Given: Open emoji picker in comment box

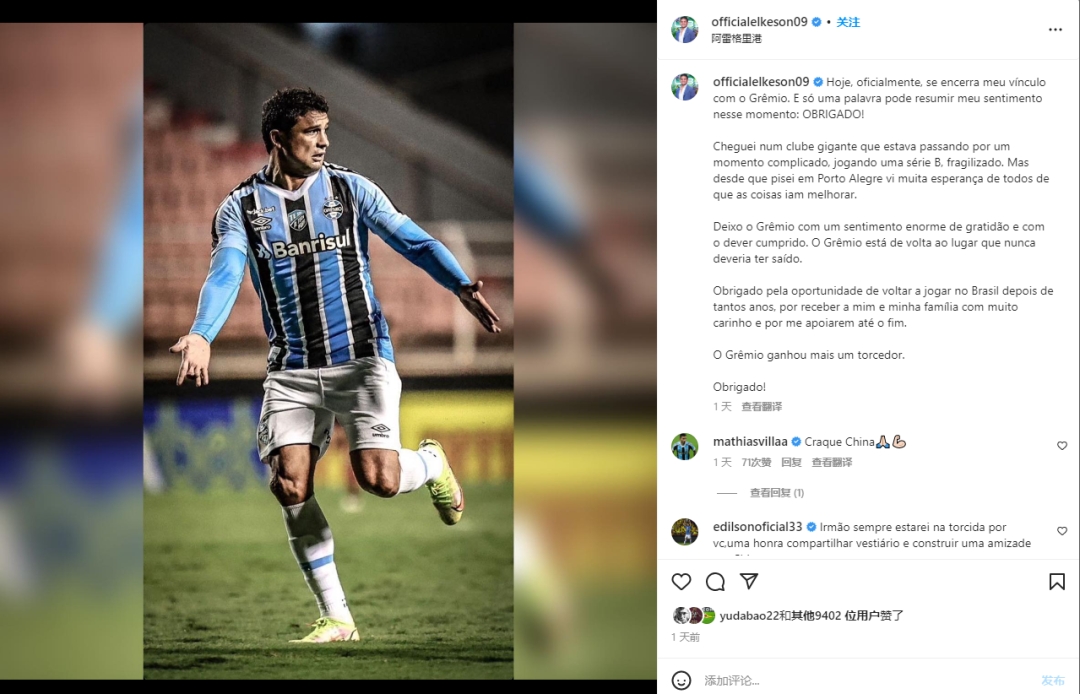Looking at the screenshot, I should (681, 680).
